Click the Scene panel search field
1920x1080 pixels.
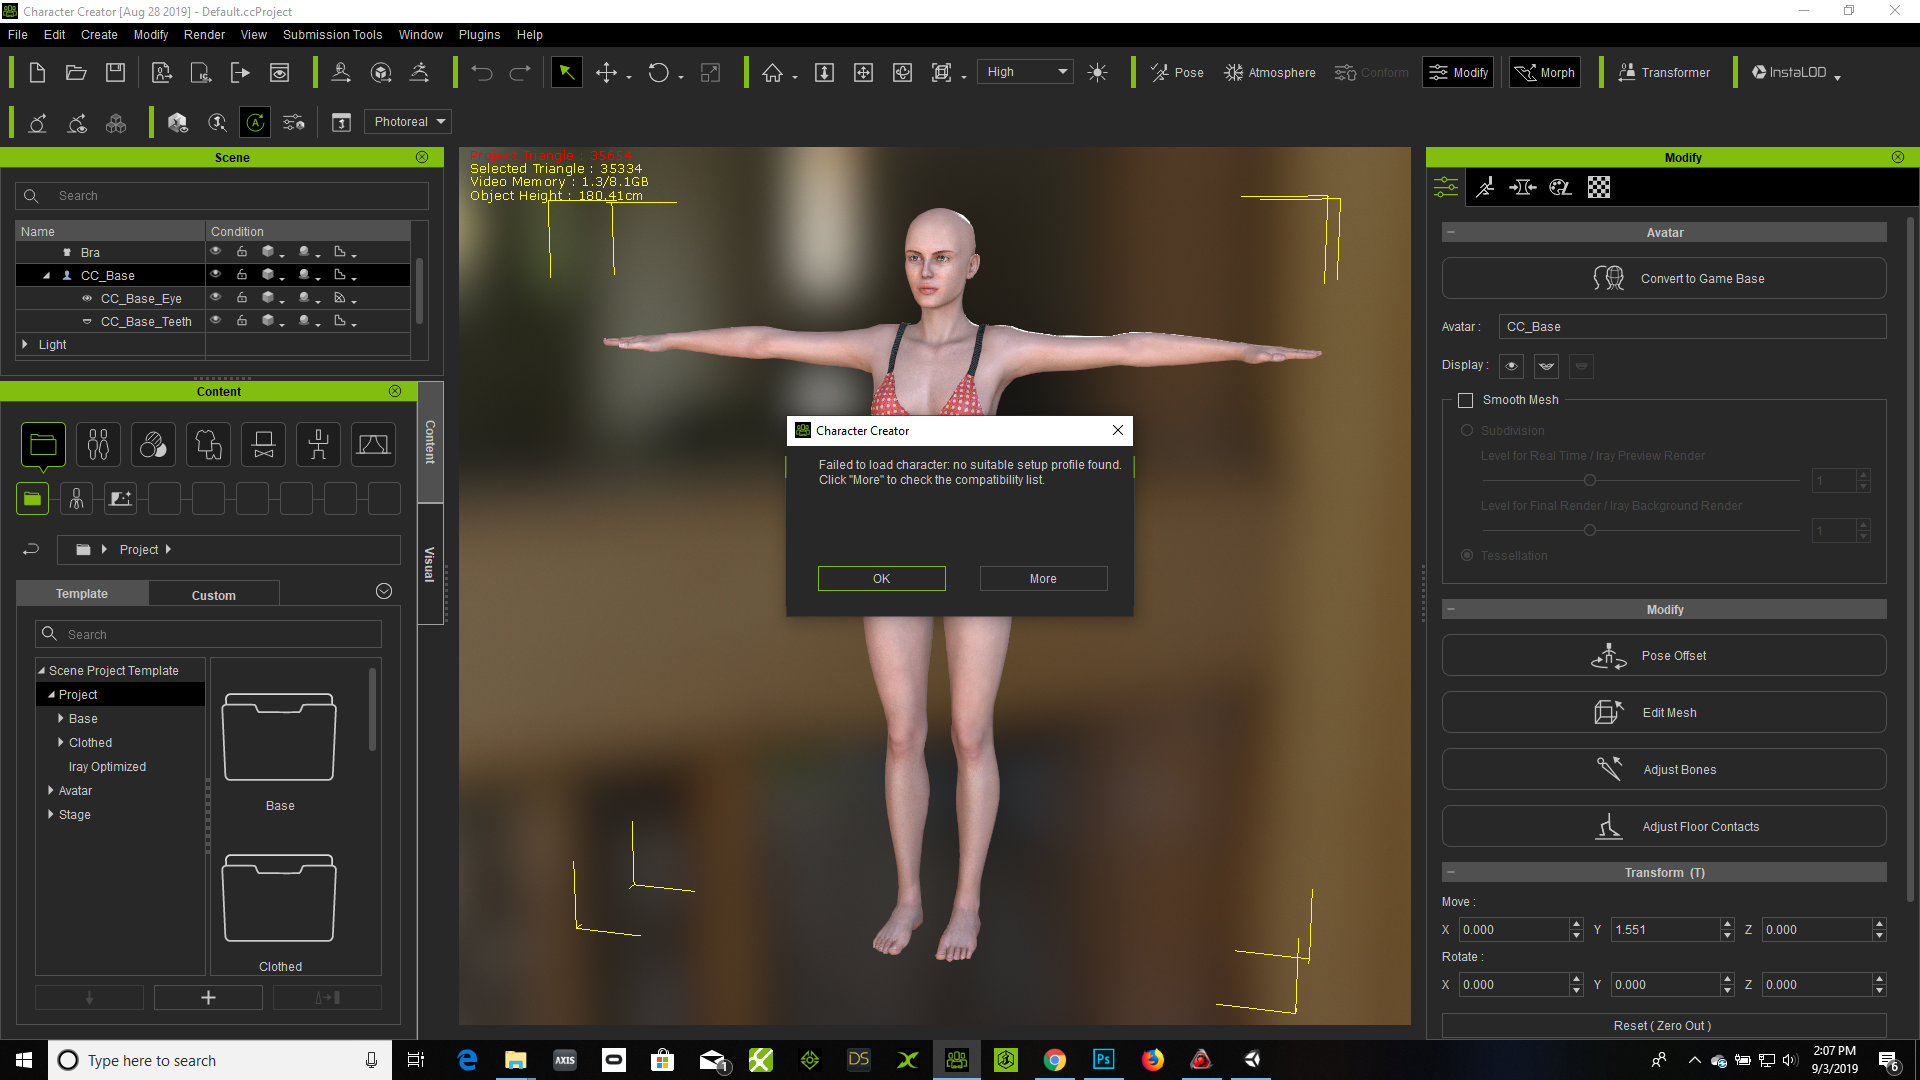point(222,196)
